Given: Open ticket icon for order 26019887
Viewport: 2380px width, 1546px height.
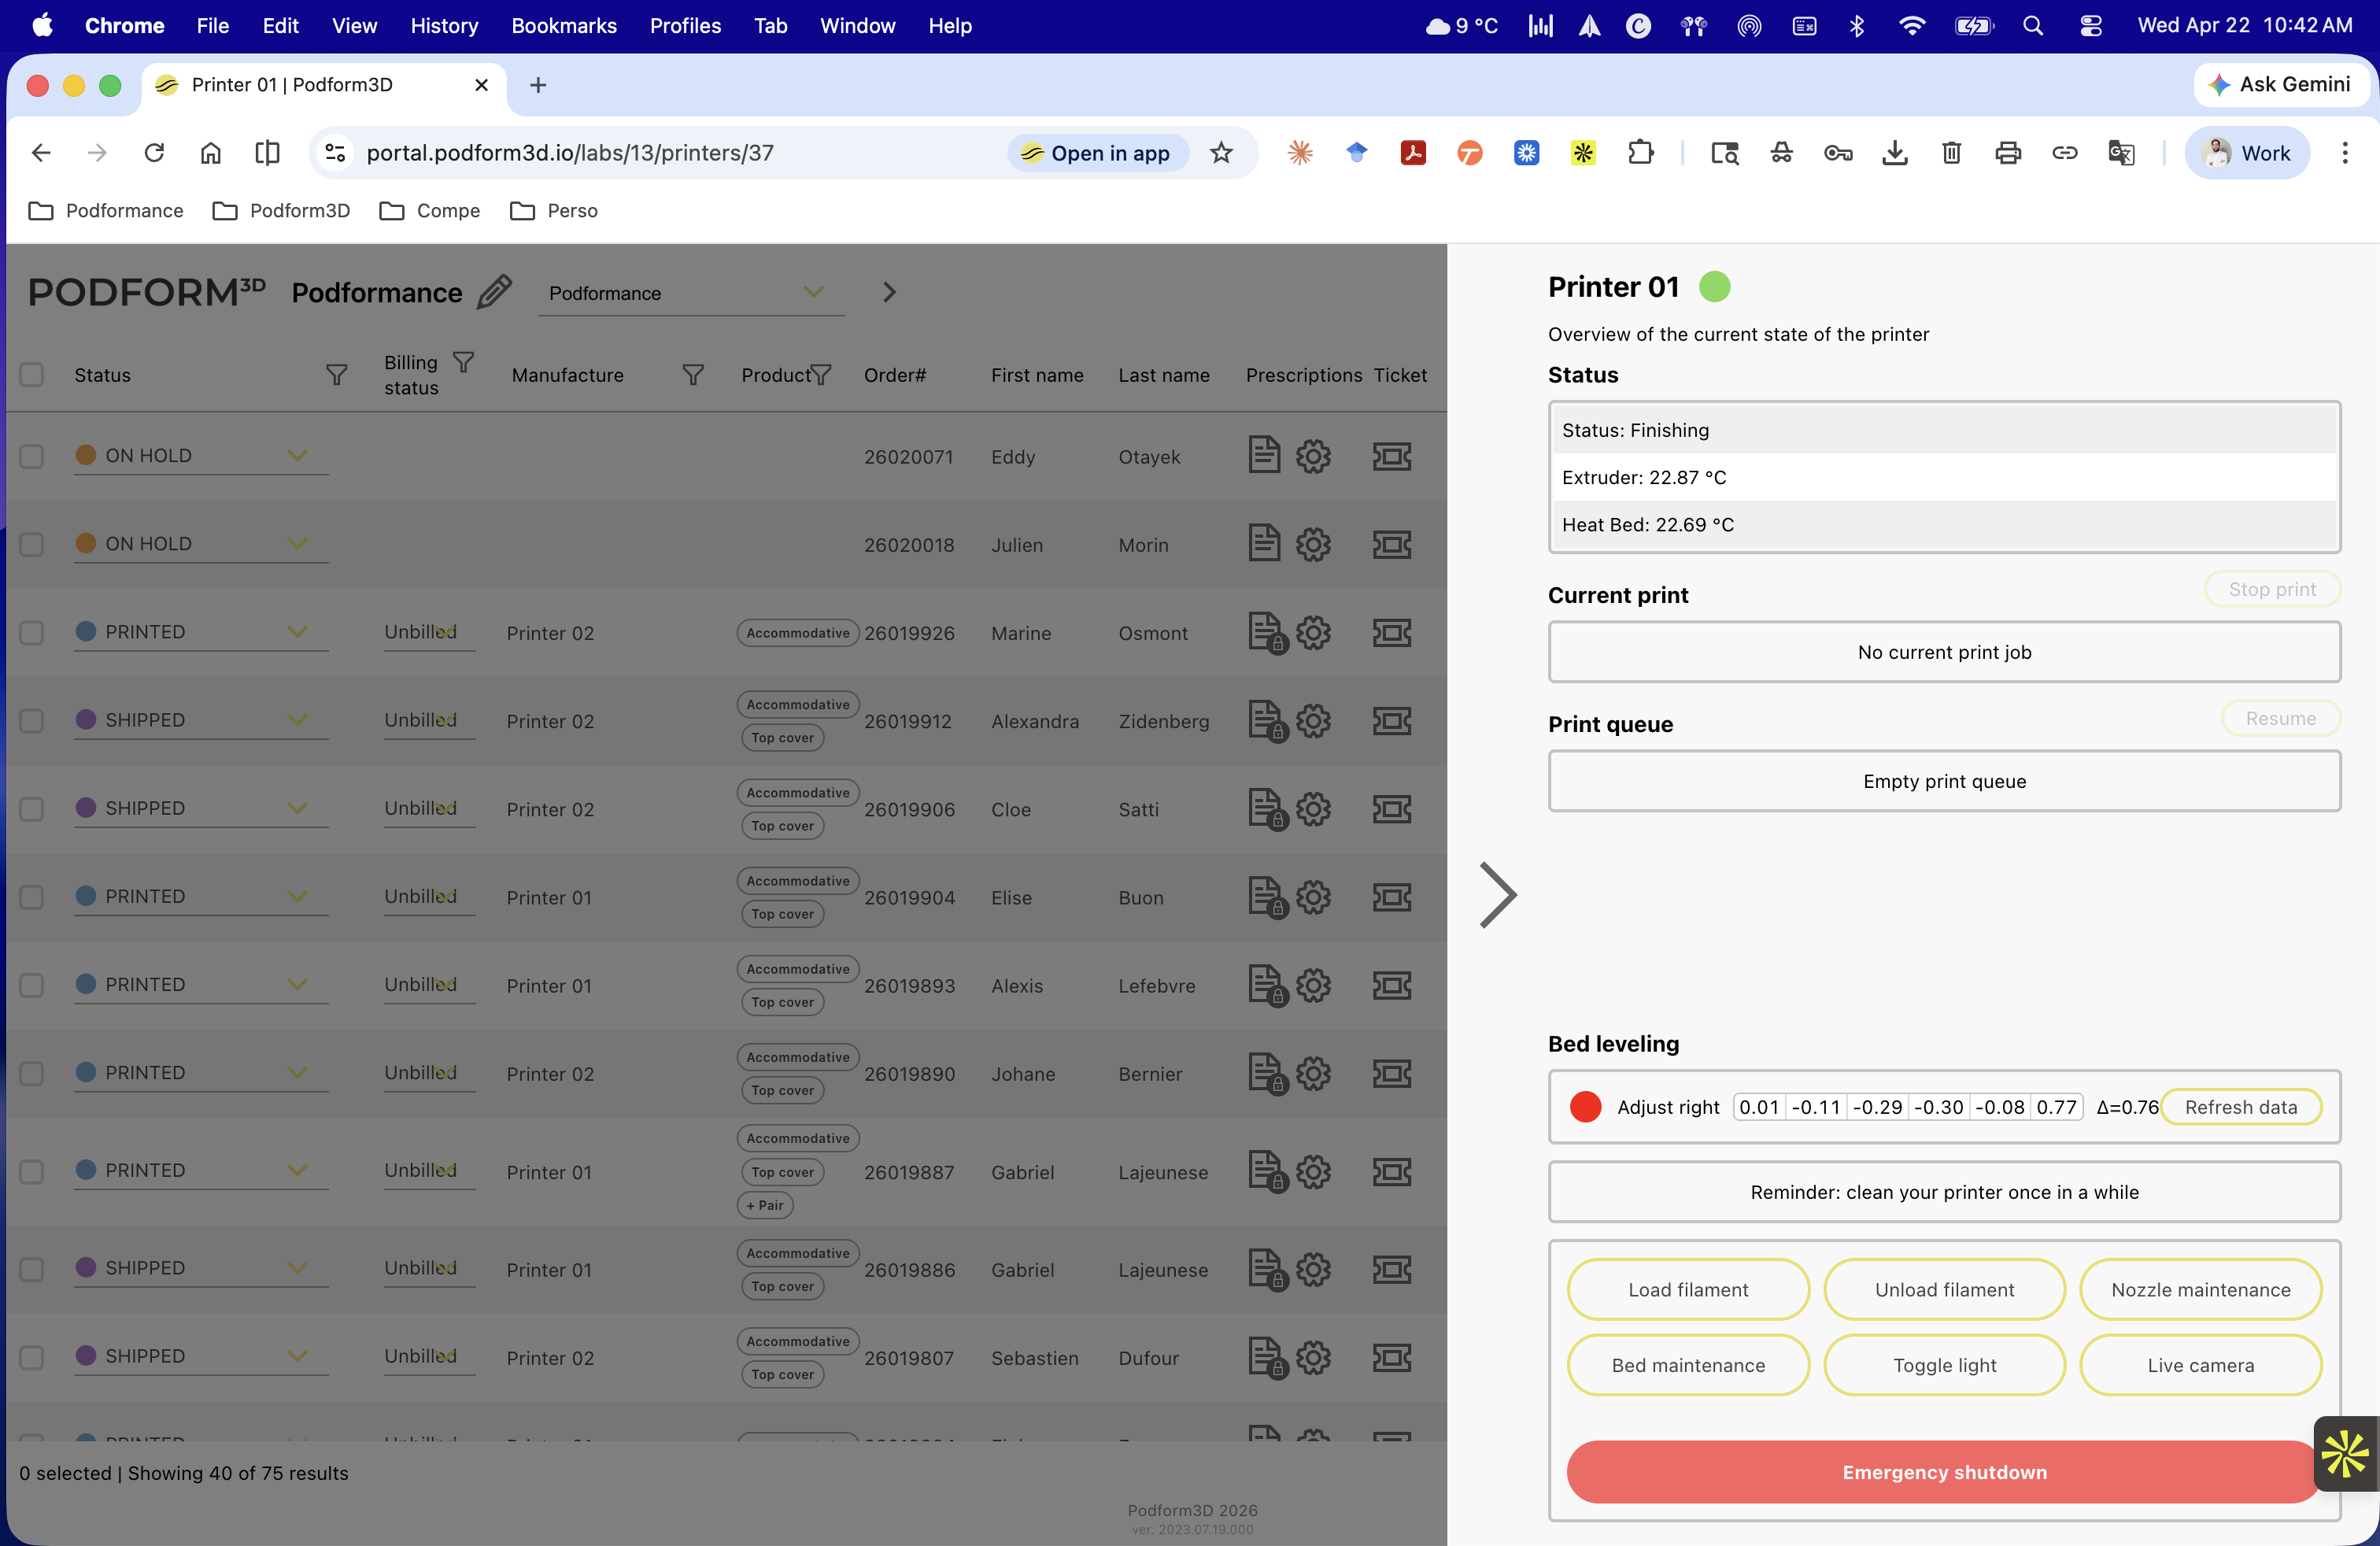Looking at the screenshot, I should [1392, 1171].
